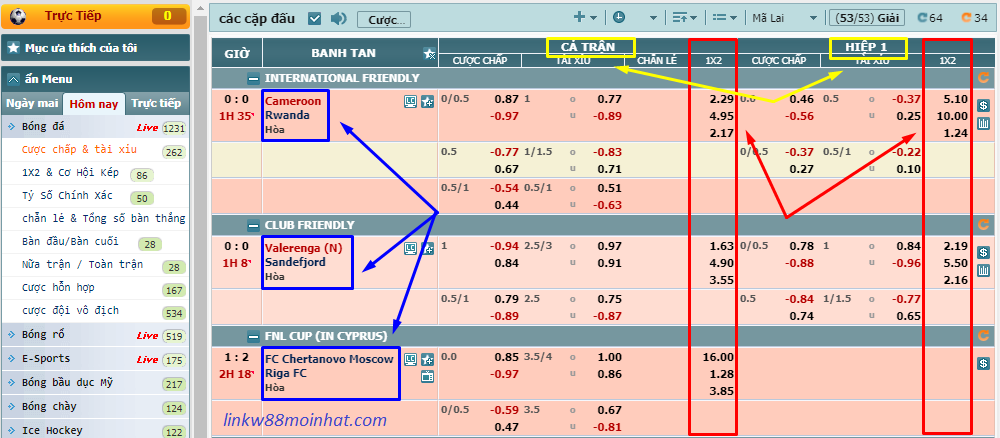
Task: Add the Cameroon vs Rwanda match to favorites
Action: [x=427, y=101]
